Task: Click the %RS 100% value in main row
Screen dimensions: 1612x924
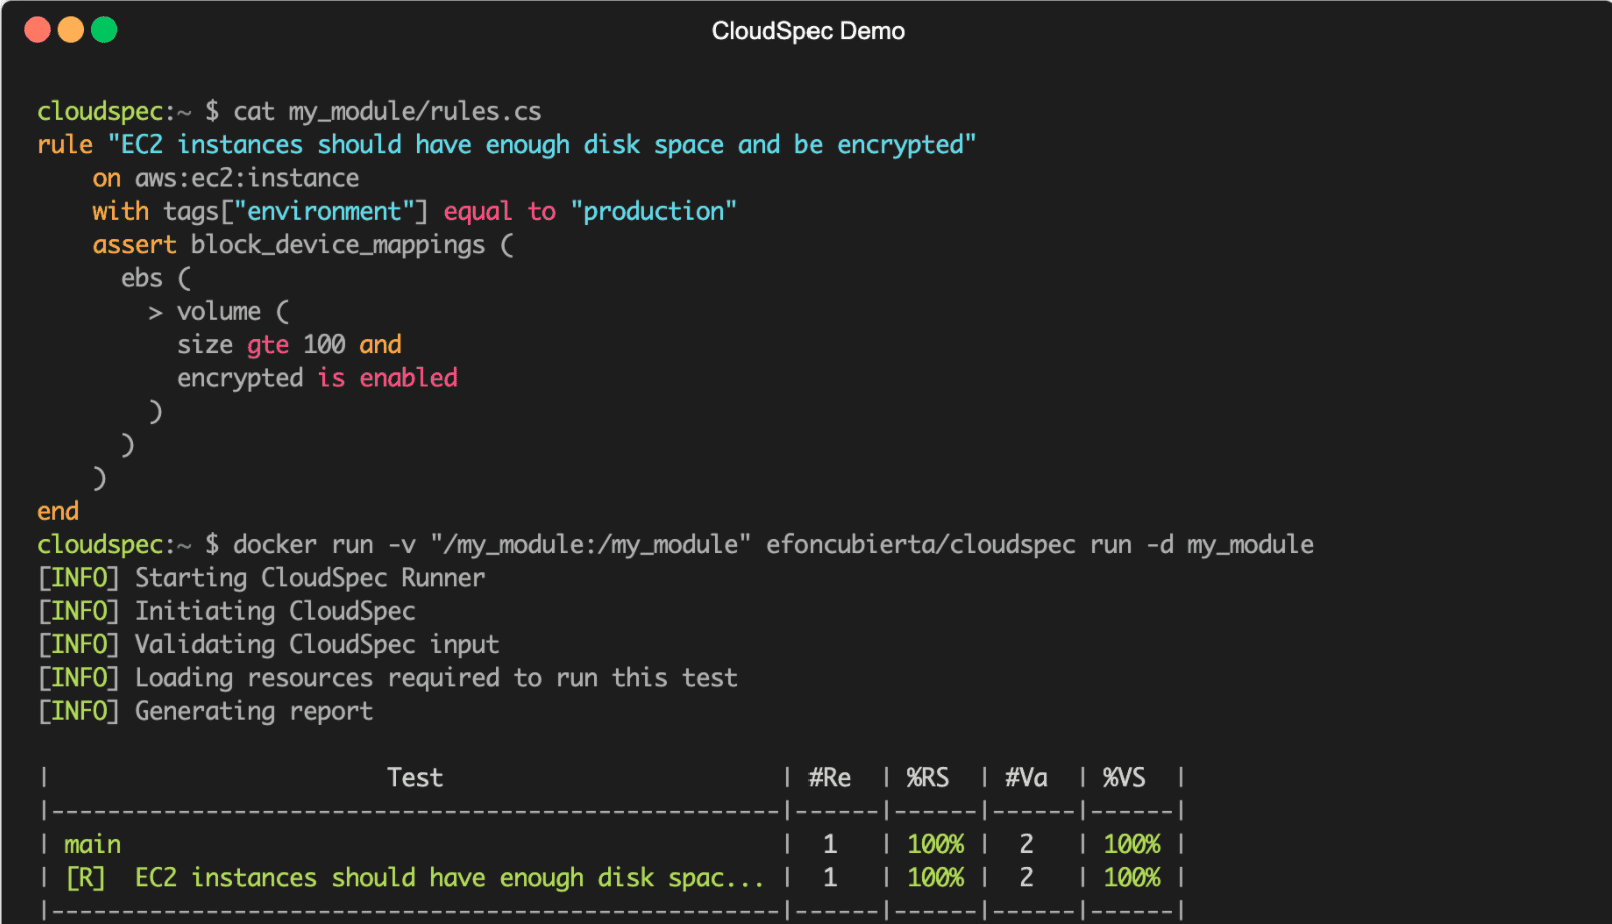Action: click(936, 844)
